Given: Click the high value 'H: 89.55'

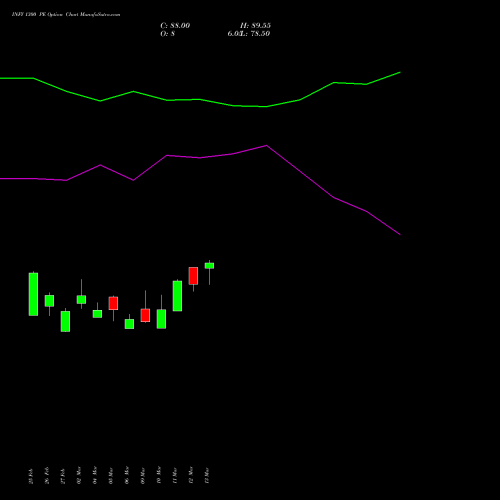Looking at the screenshot, I should 255,26.
